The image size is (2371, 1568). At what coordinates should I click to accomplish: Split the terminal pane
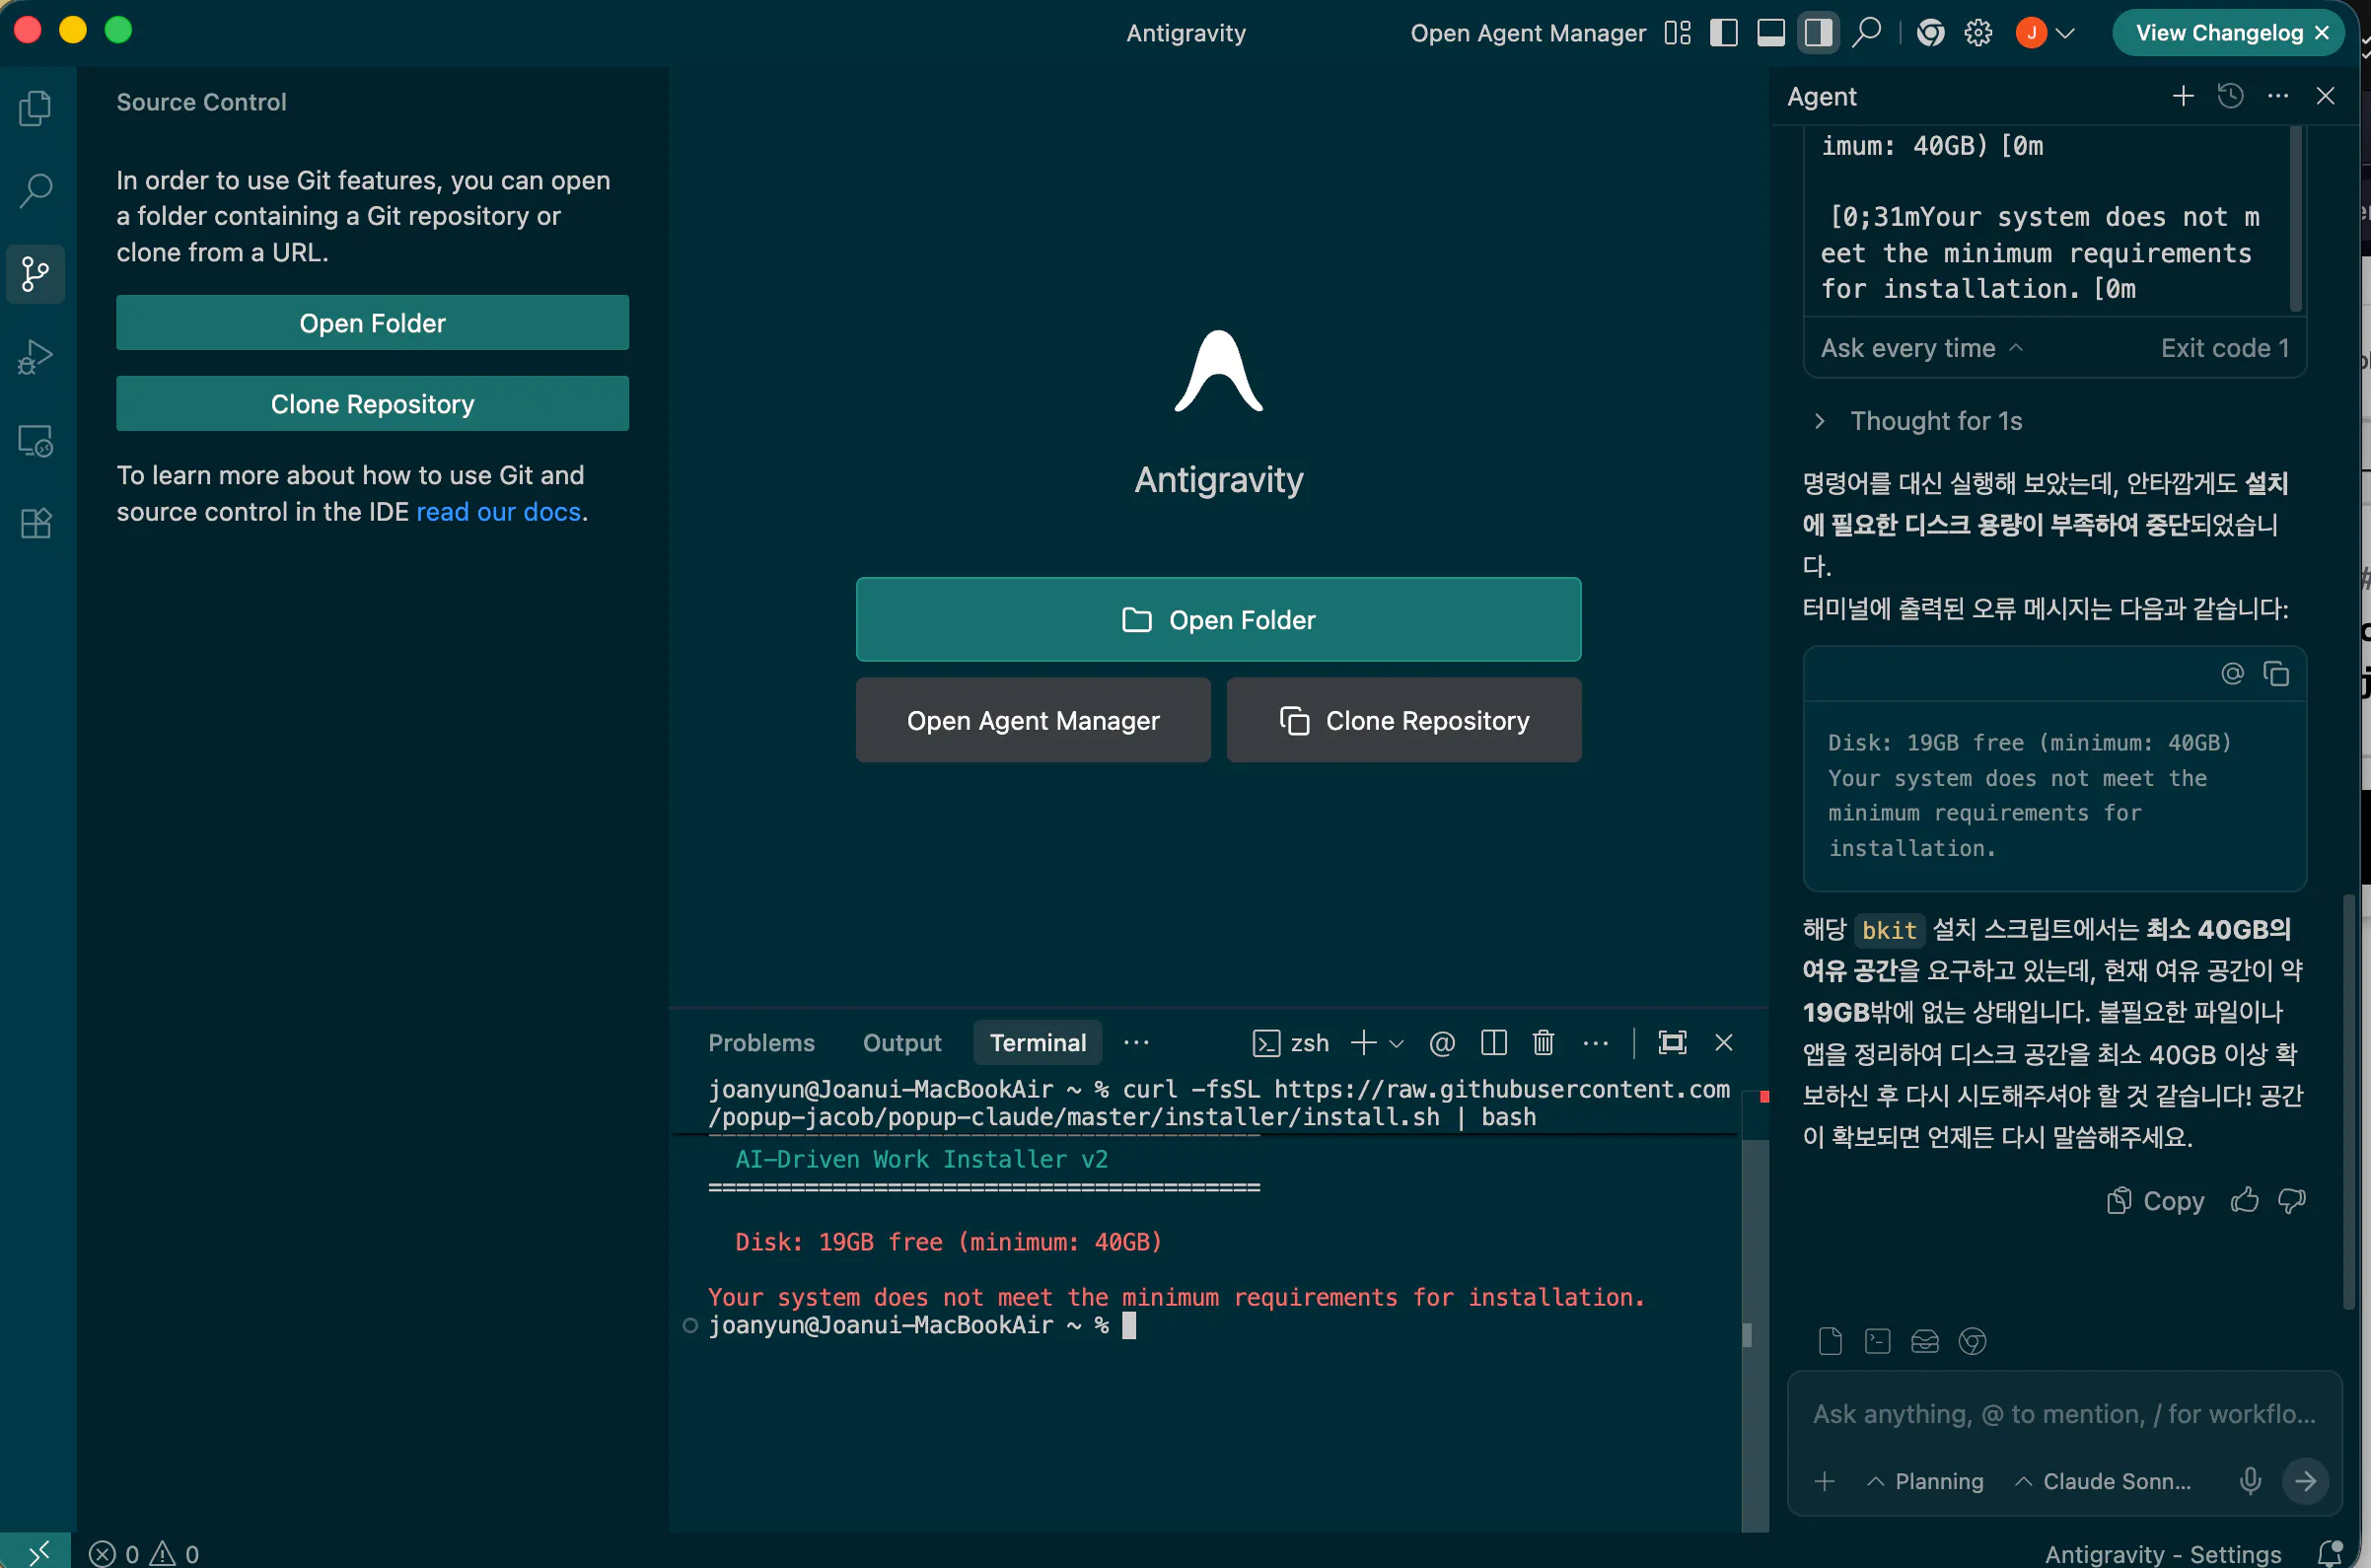pos(1493,1043)
